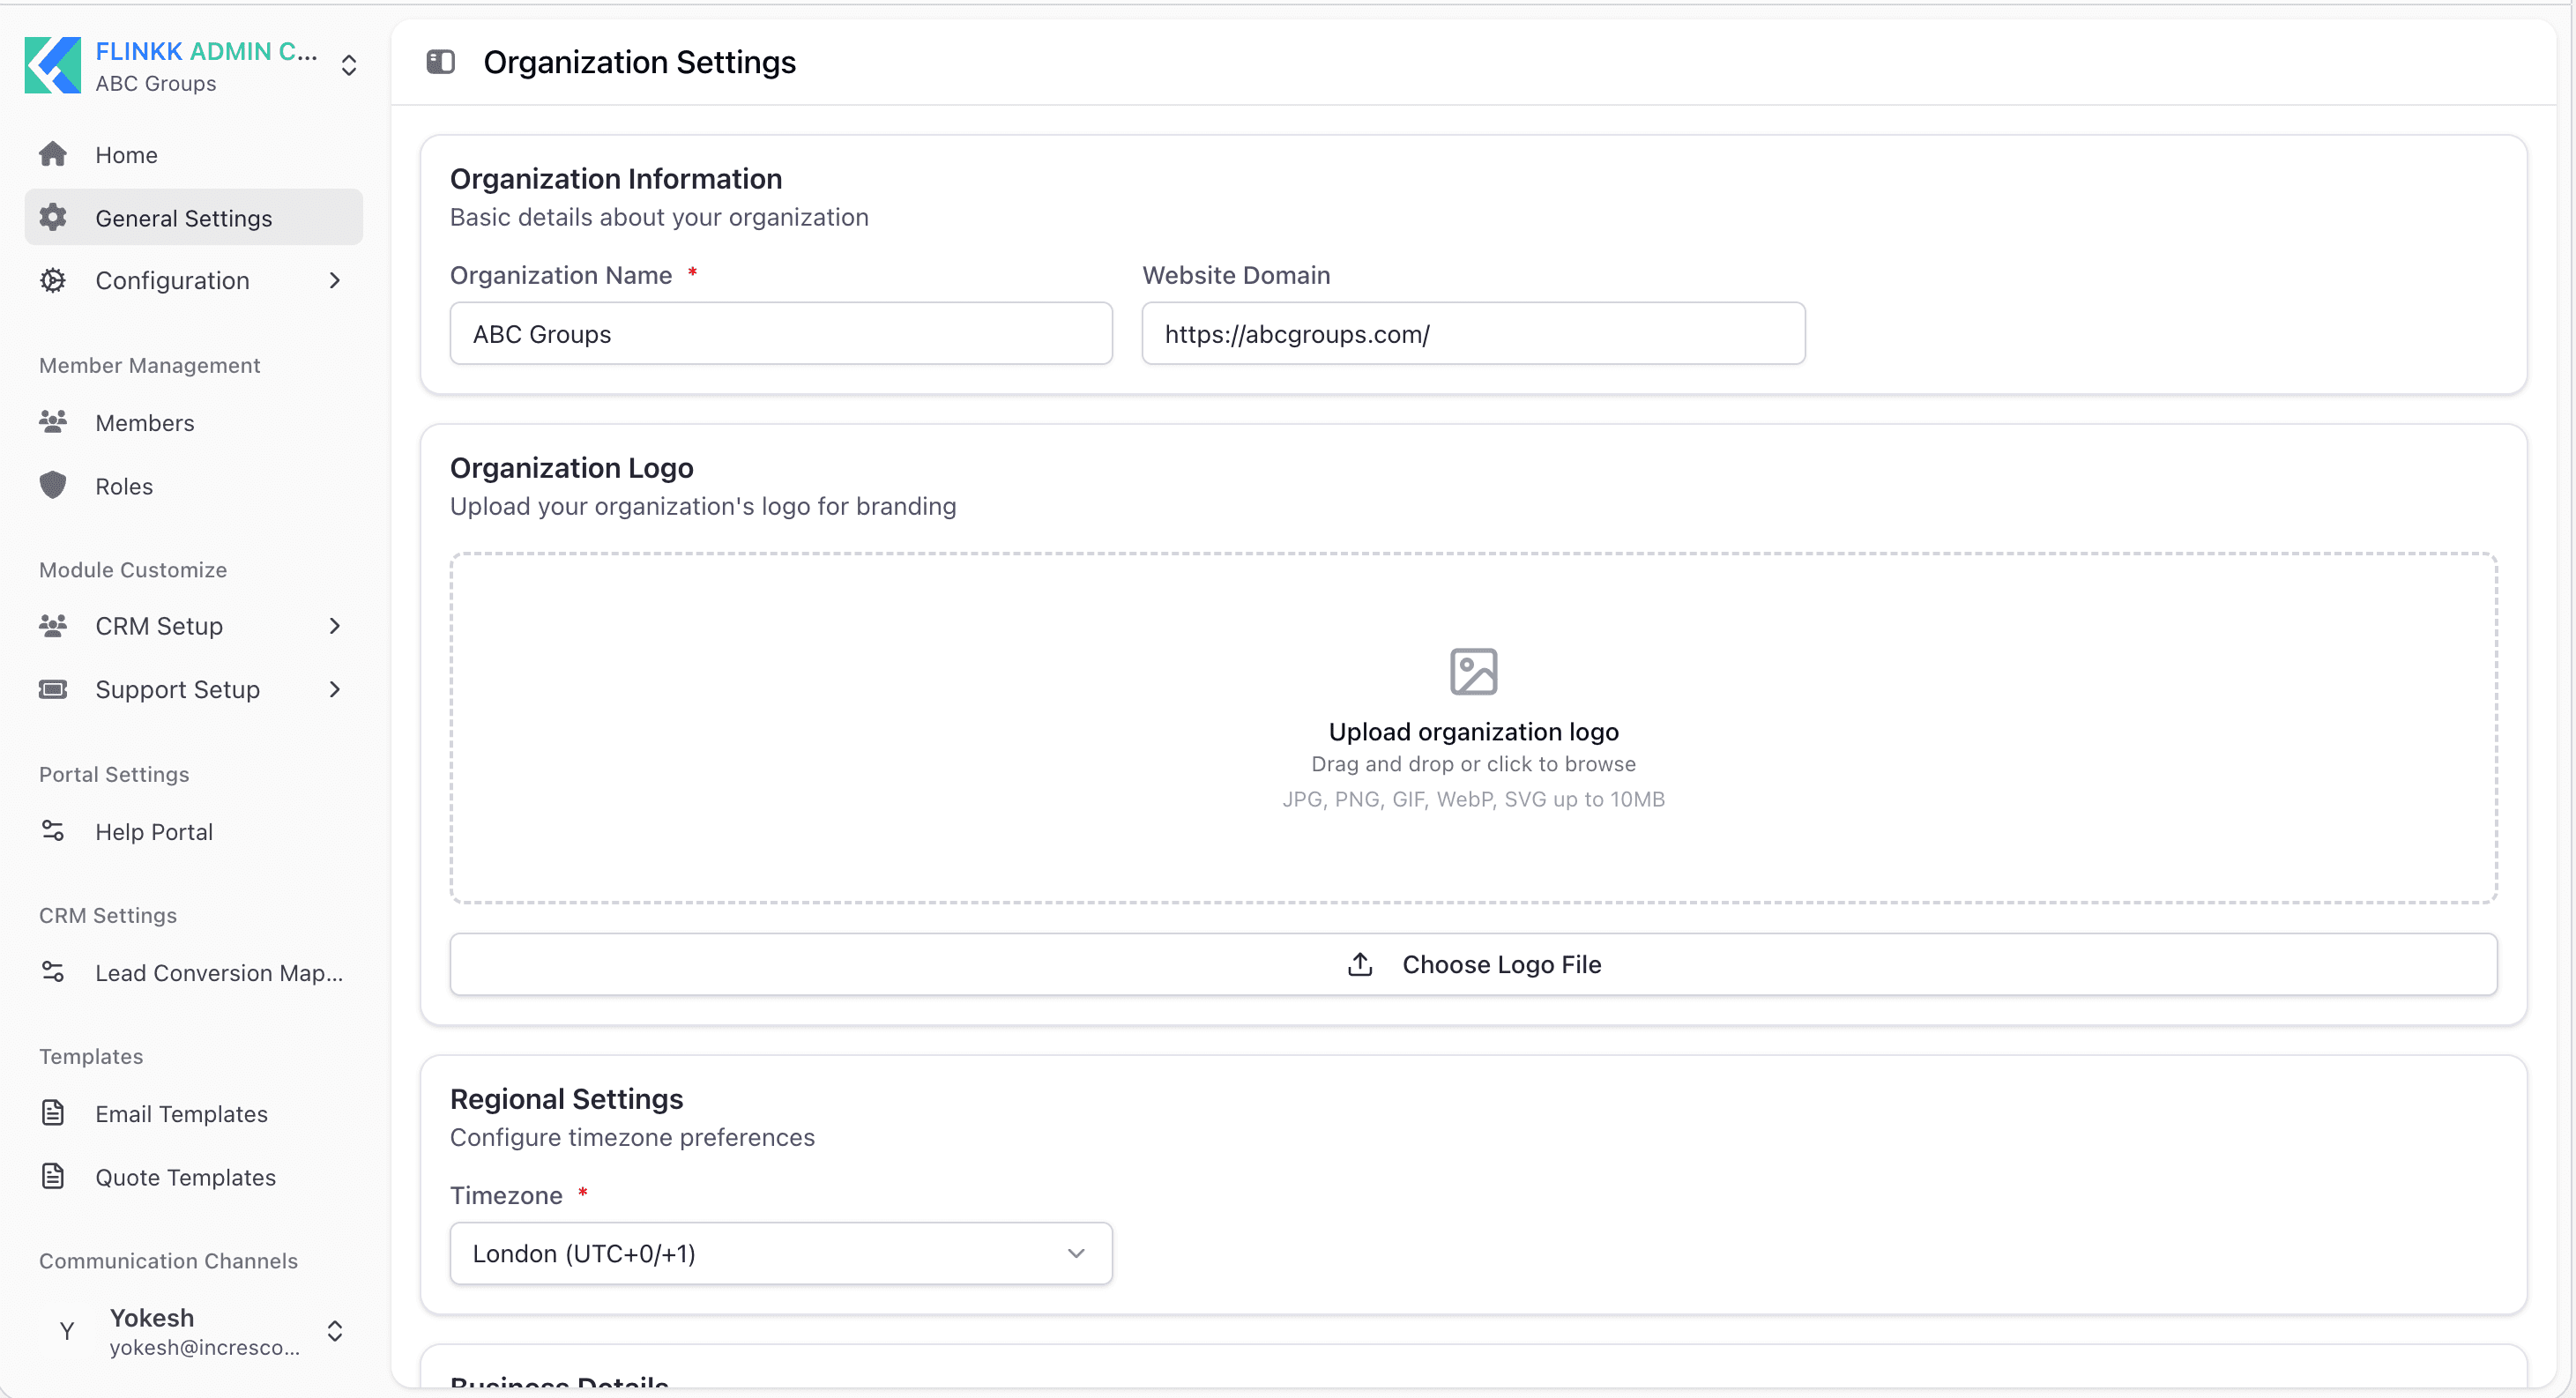
Task: Click the Home house icon
Action: coord(53,154)
